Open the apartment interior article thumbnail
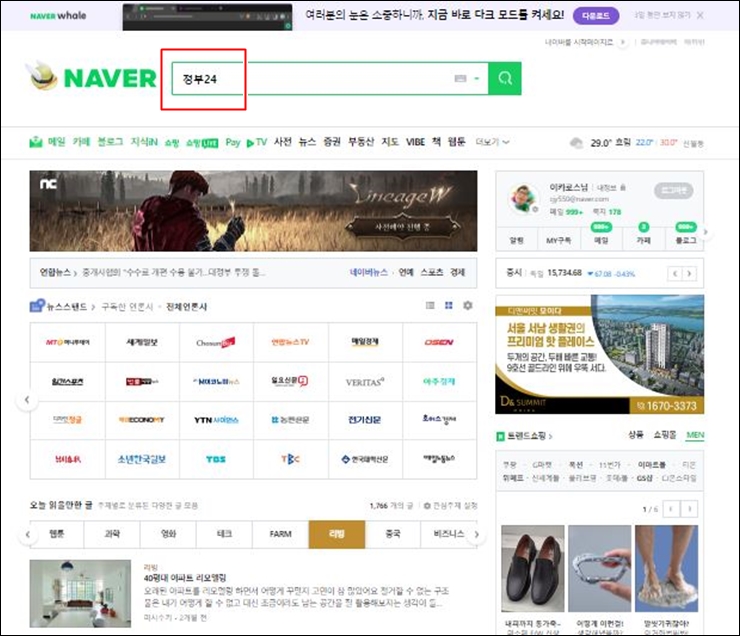This screenshot has height=636, width=740. 80,594
